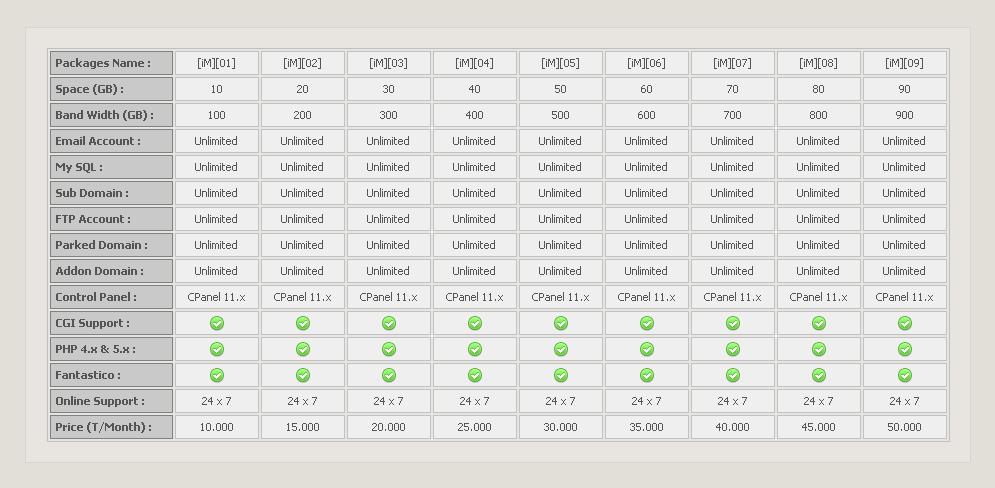
Task: Click the 'Packages Name :' row header
Action: click(x=111, y=63)
